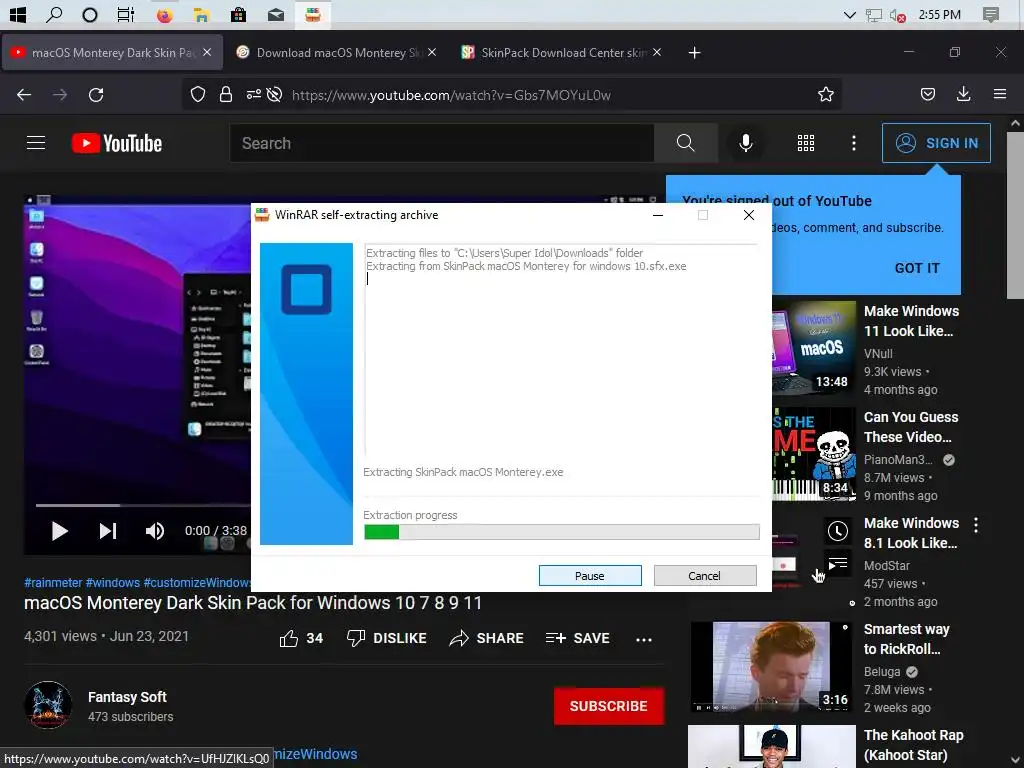This screenshot has width=1024, height=768.
Task: Go to YouTube home logo
Action: coord(117,143)
